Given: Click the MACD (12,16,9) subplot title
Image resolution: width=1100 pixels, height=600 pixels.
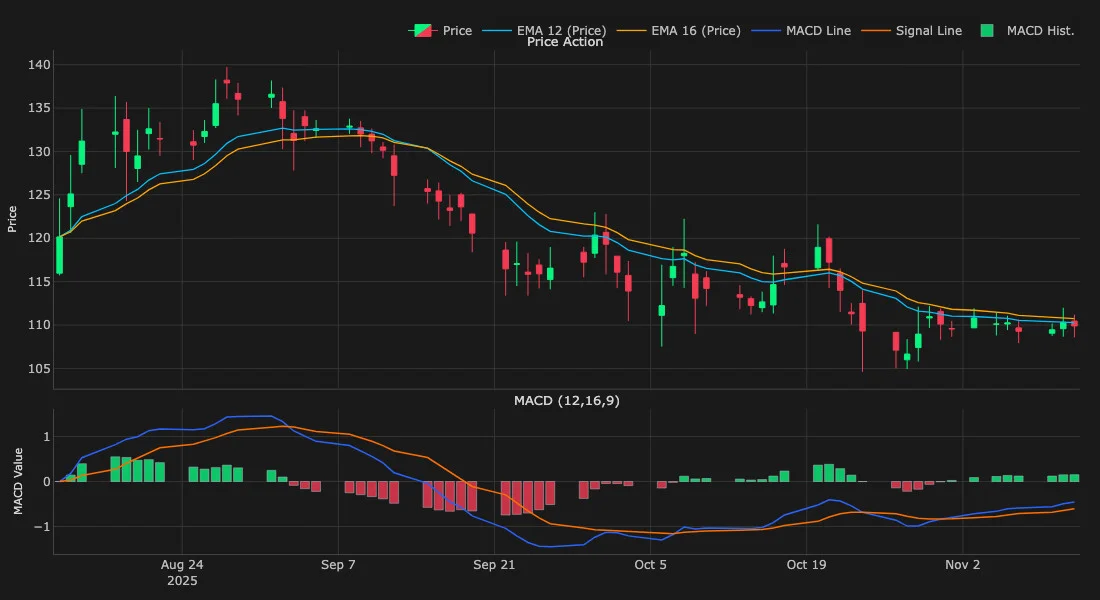Looking at the screenshot, I should coord(567,401).
